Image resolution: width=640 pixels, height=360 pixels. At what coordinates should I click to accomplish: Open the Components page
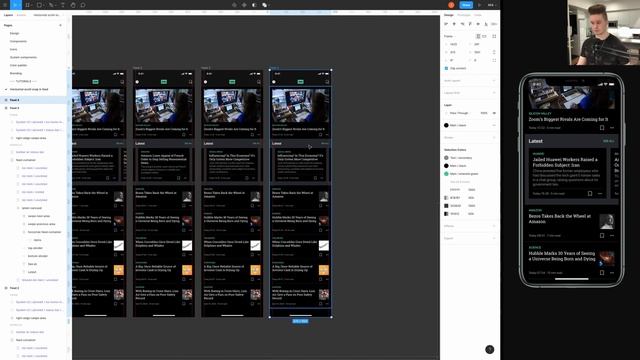18,41
